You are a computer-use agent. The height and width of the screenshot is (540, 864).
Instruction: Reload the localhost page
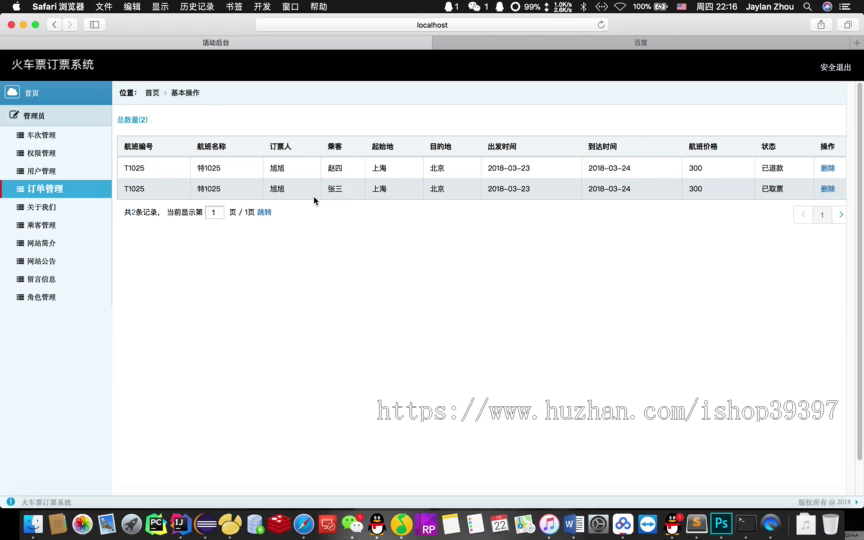click(601, 25)
